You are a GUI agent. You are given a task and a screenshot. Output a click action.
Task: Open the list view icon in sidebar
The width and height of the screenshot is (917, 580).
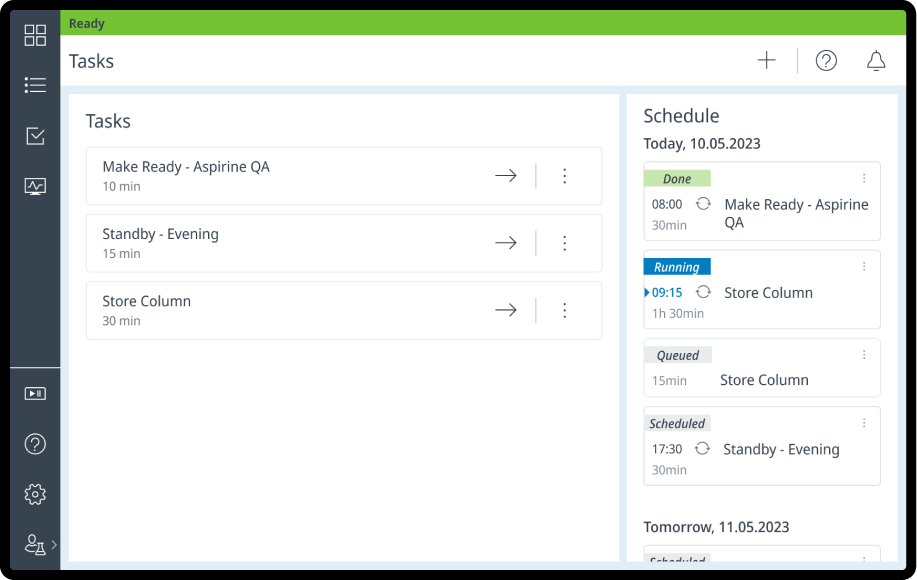[35, 86]
